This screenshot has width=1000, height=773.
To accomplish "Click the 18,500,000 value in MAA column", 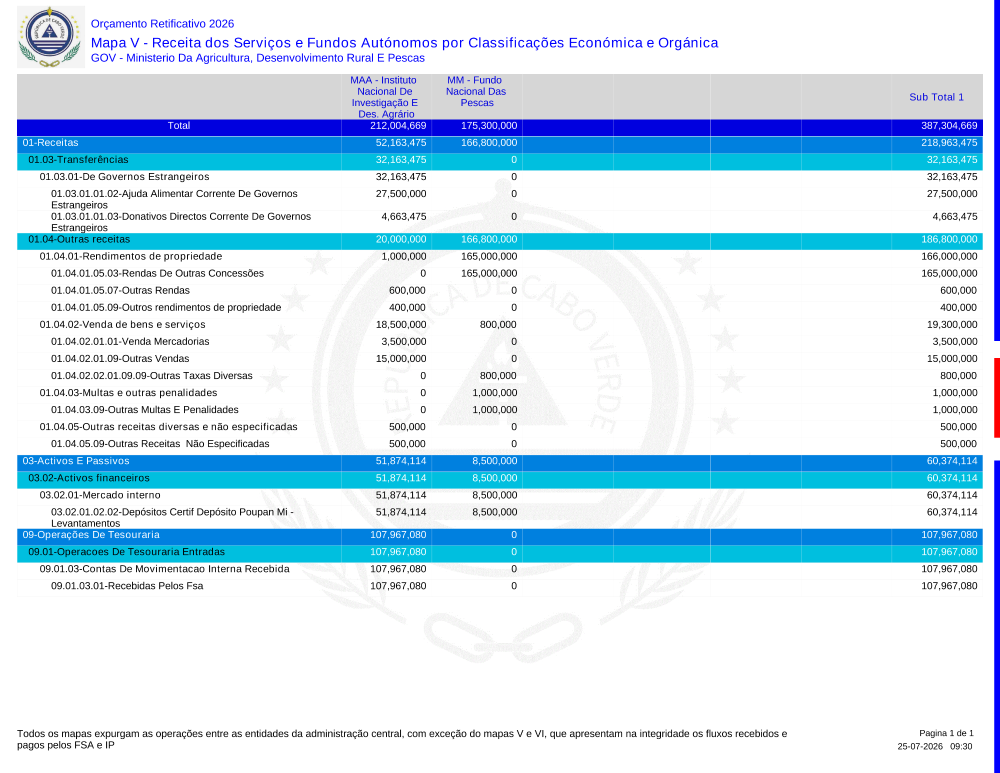I will [401, 325].
